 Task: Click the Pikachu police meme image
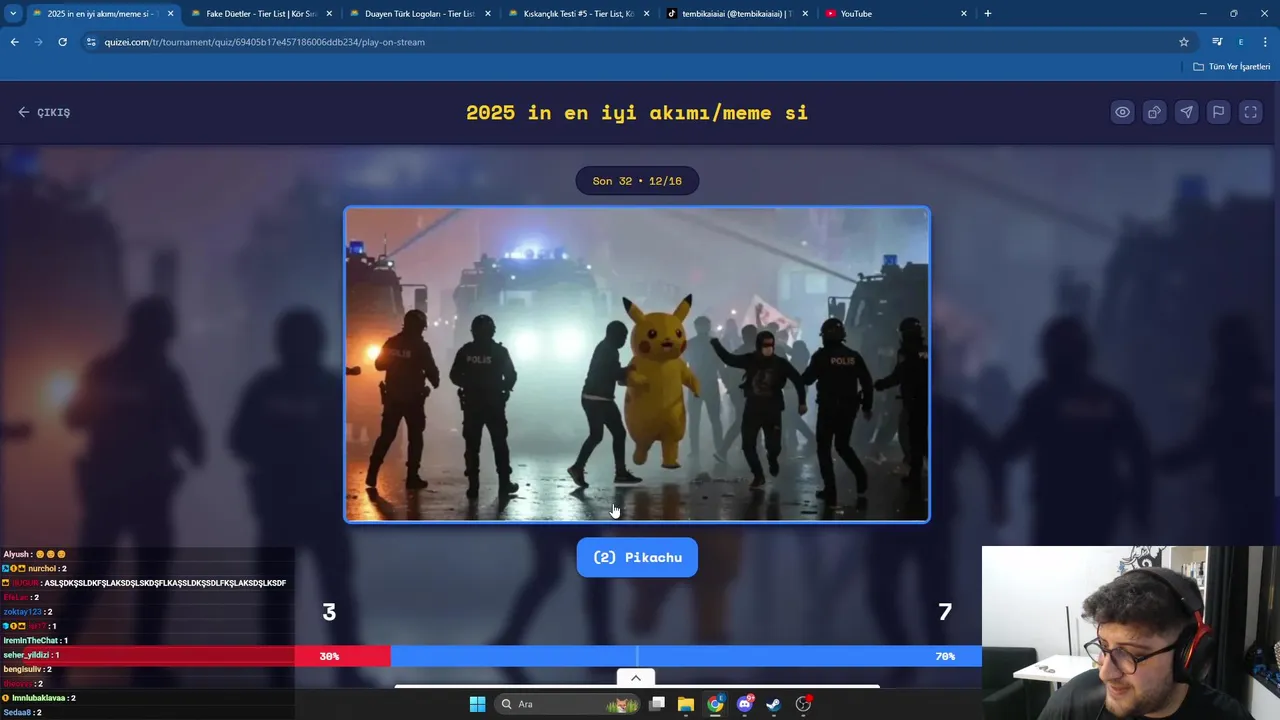637,364
